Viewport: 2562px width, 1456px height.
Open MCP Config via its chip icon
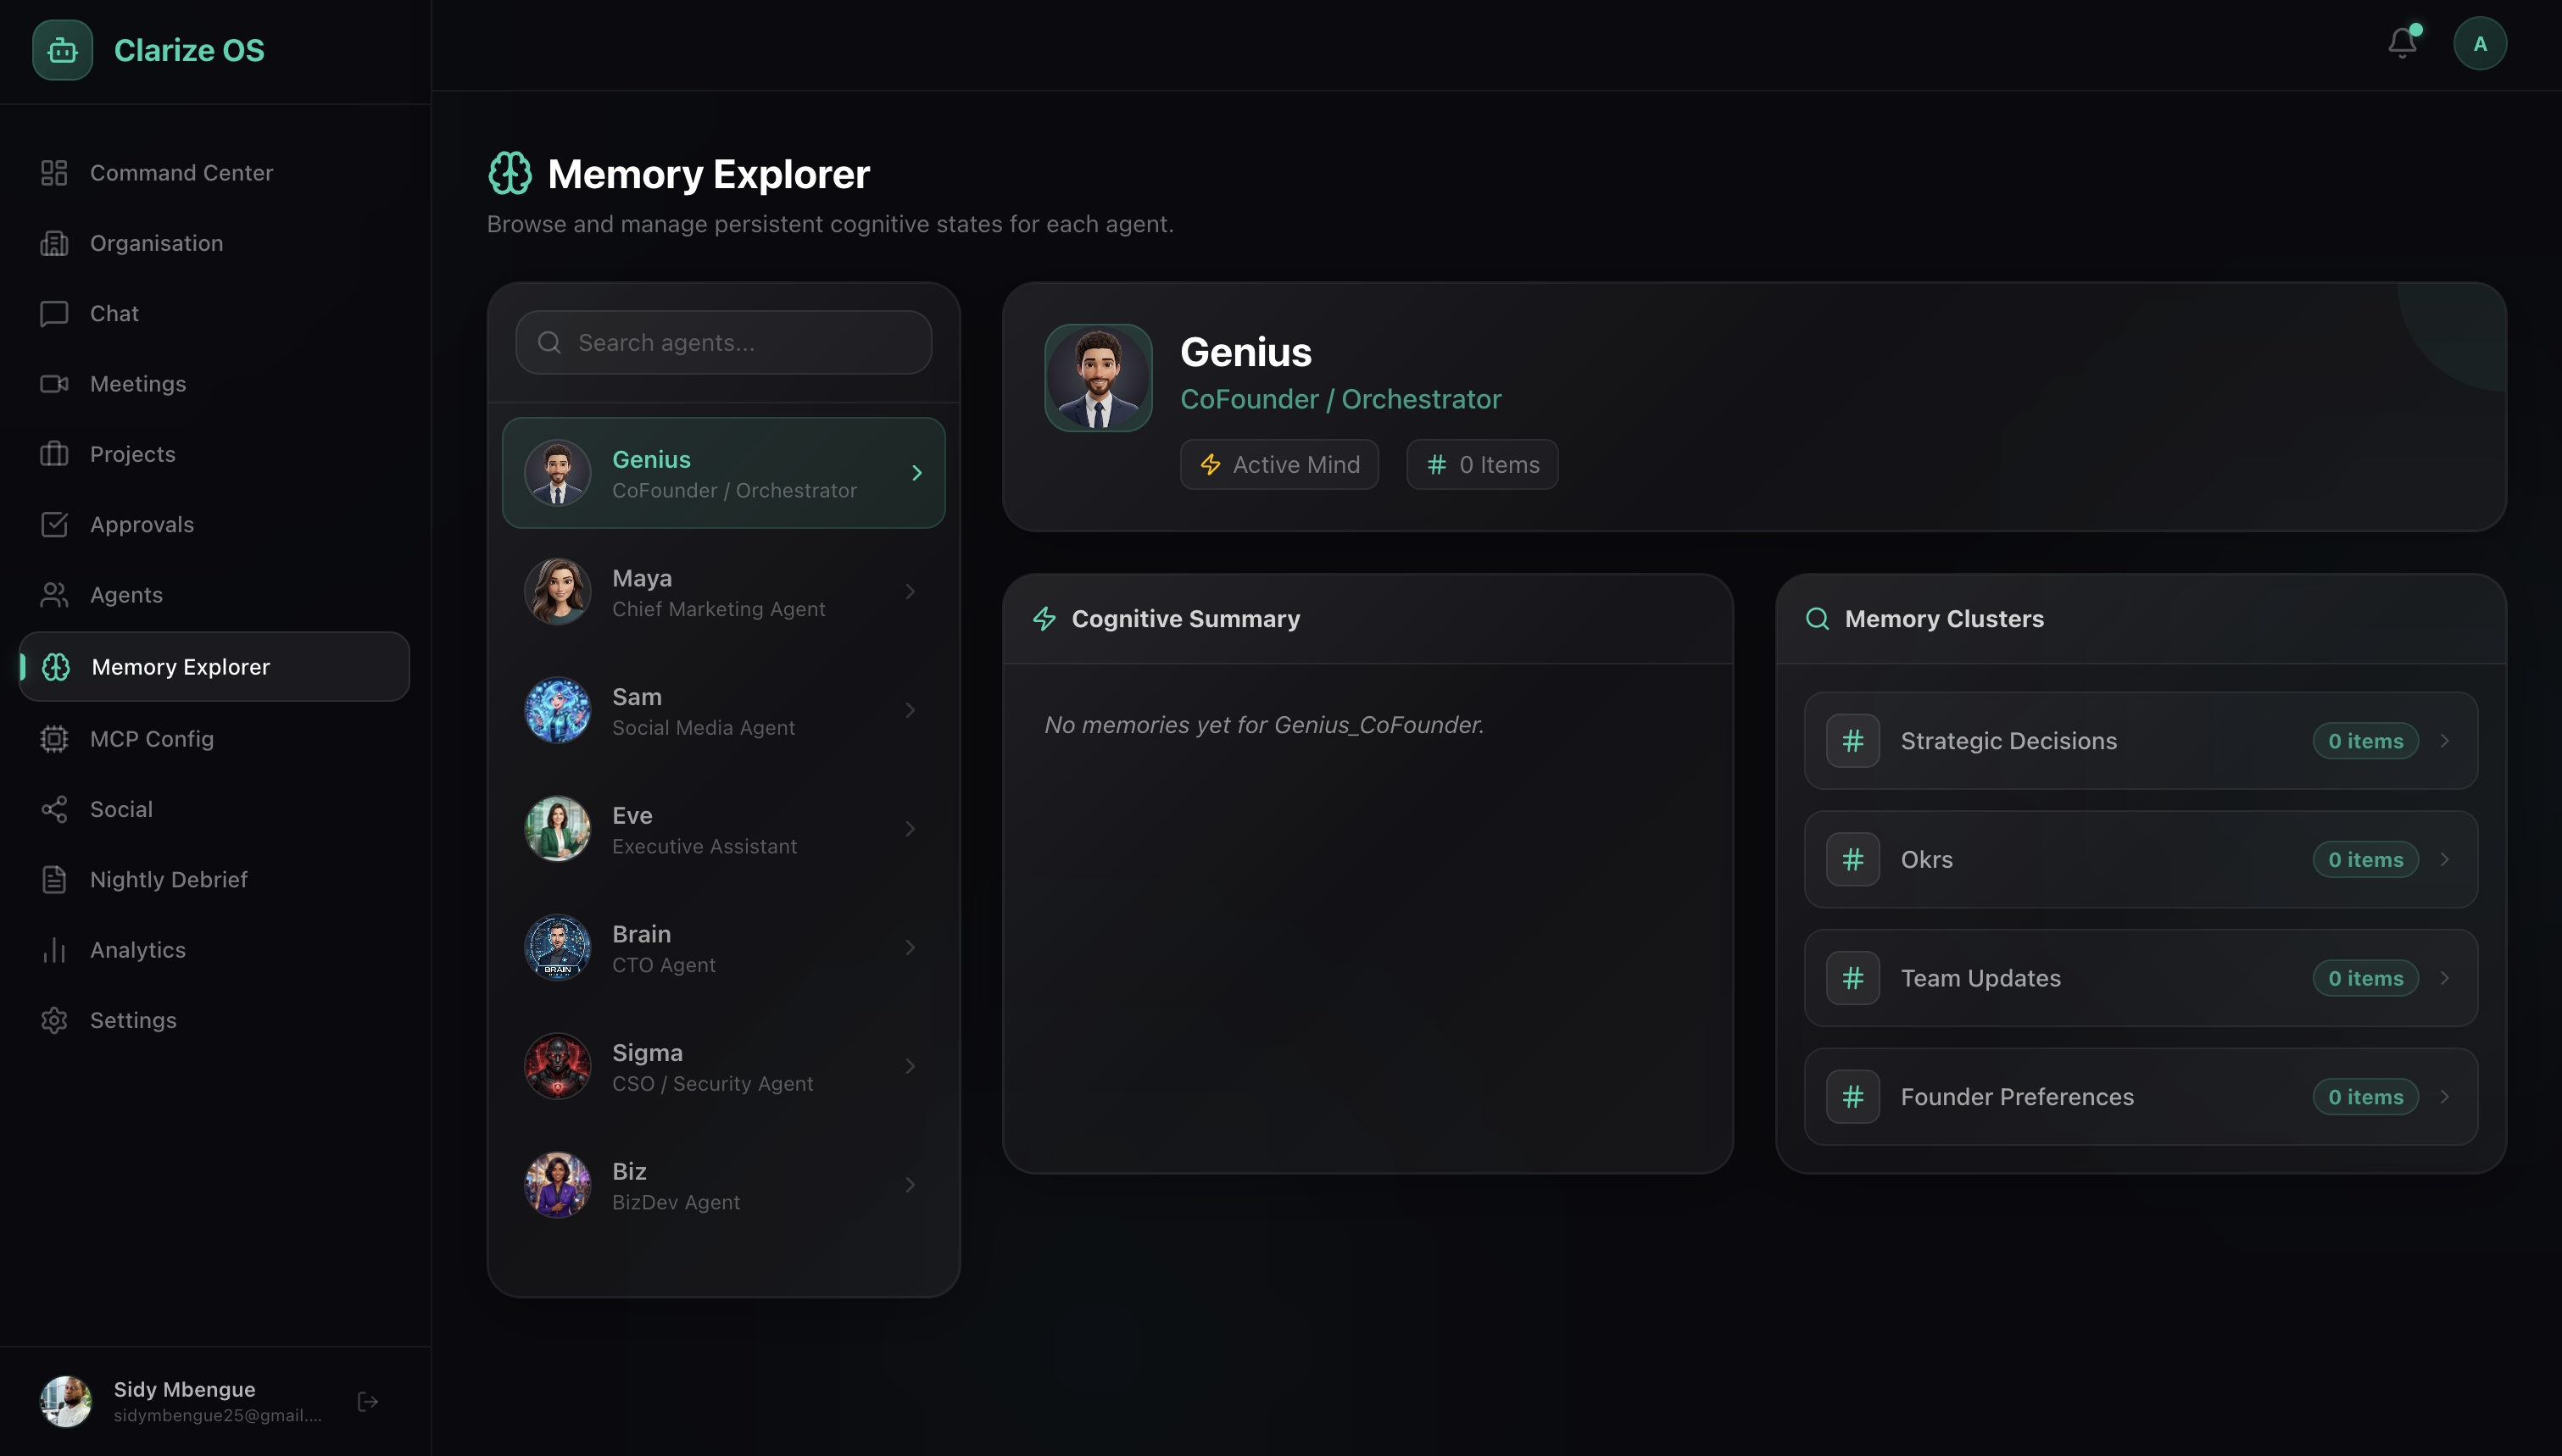54,738
